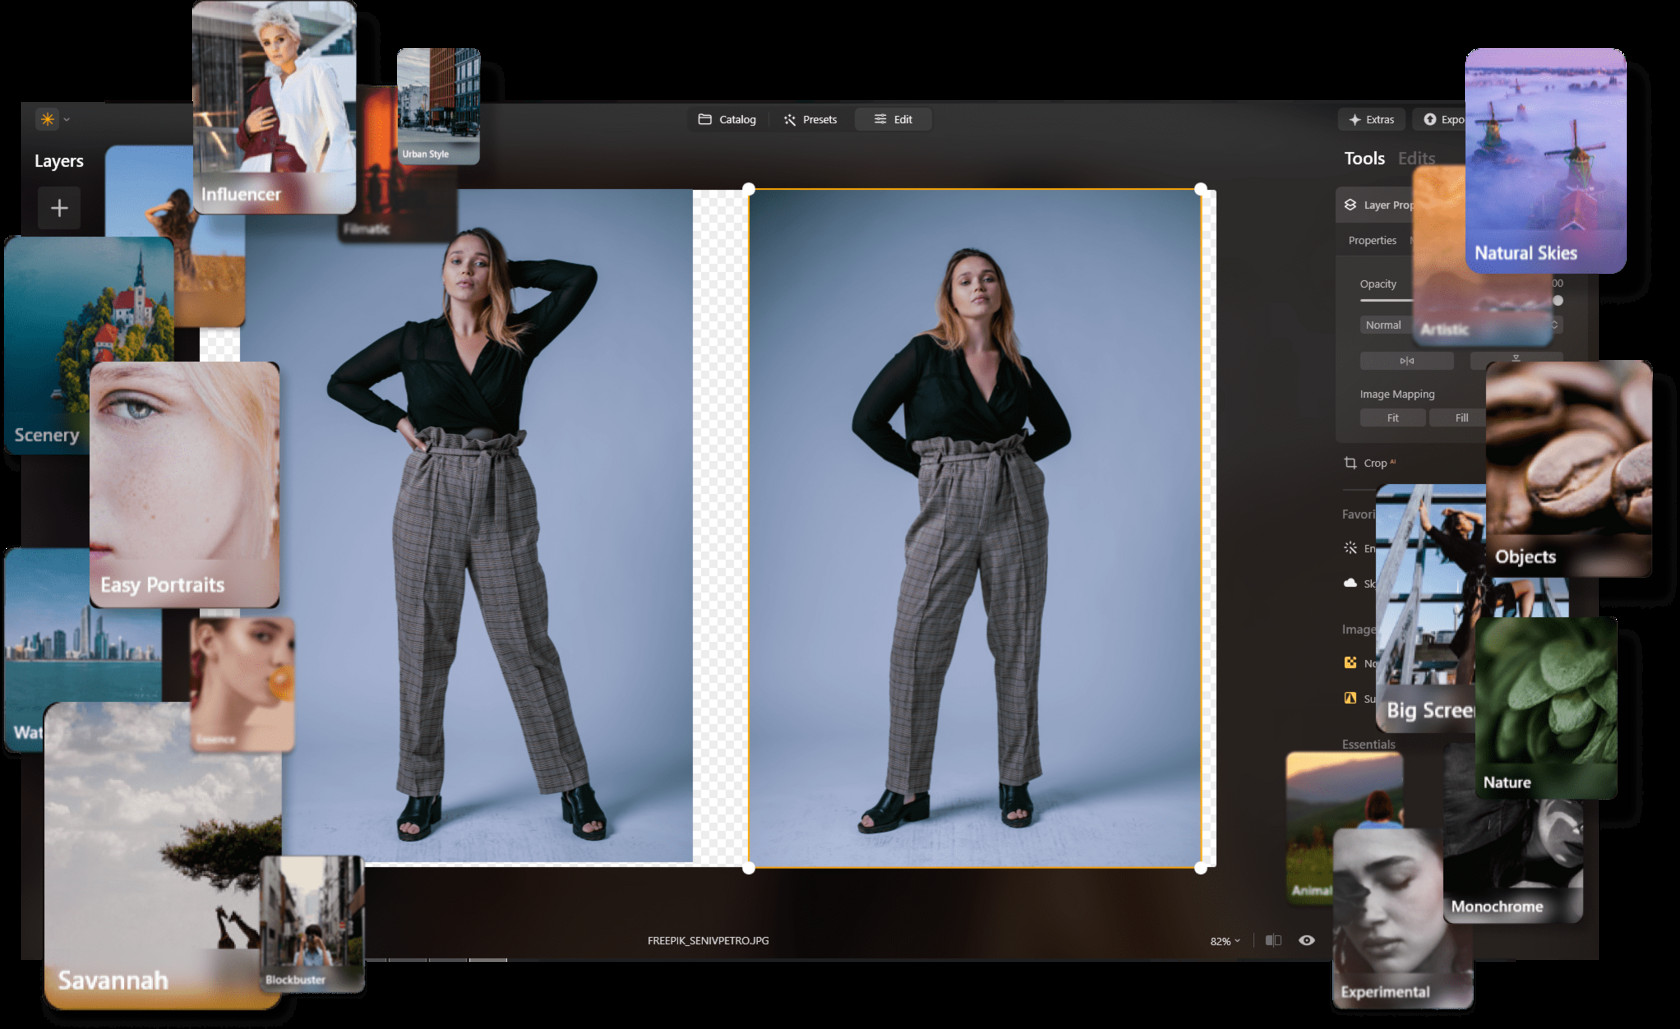Open the Normal blend mode dropdown
This screenshot has width=1680, height=1029.
point(1386,325)
